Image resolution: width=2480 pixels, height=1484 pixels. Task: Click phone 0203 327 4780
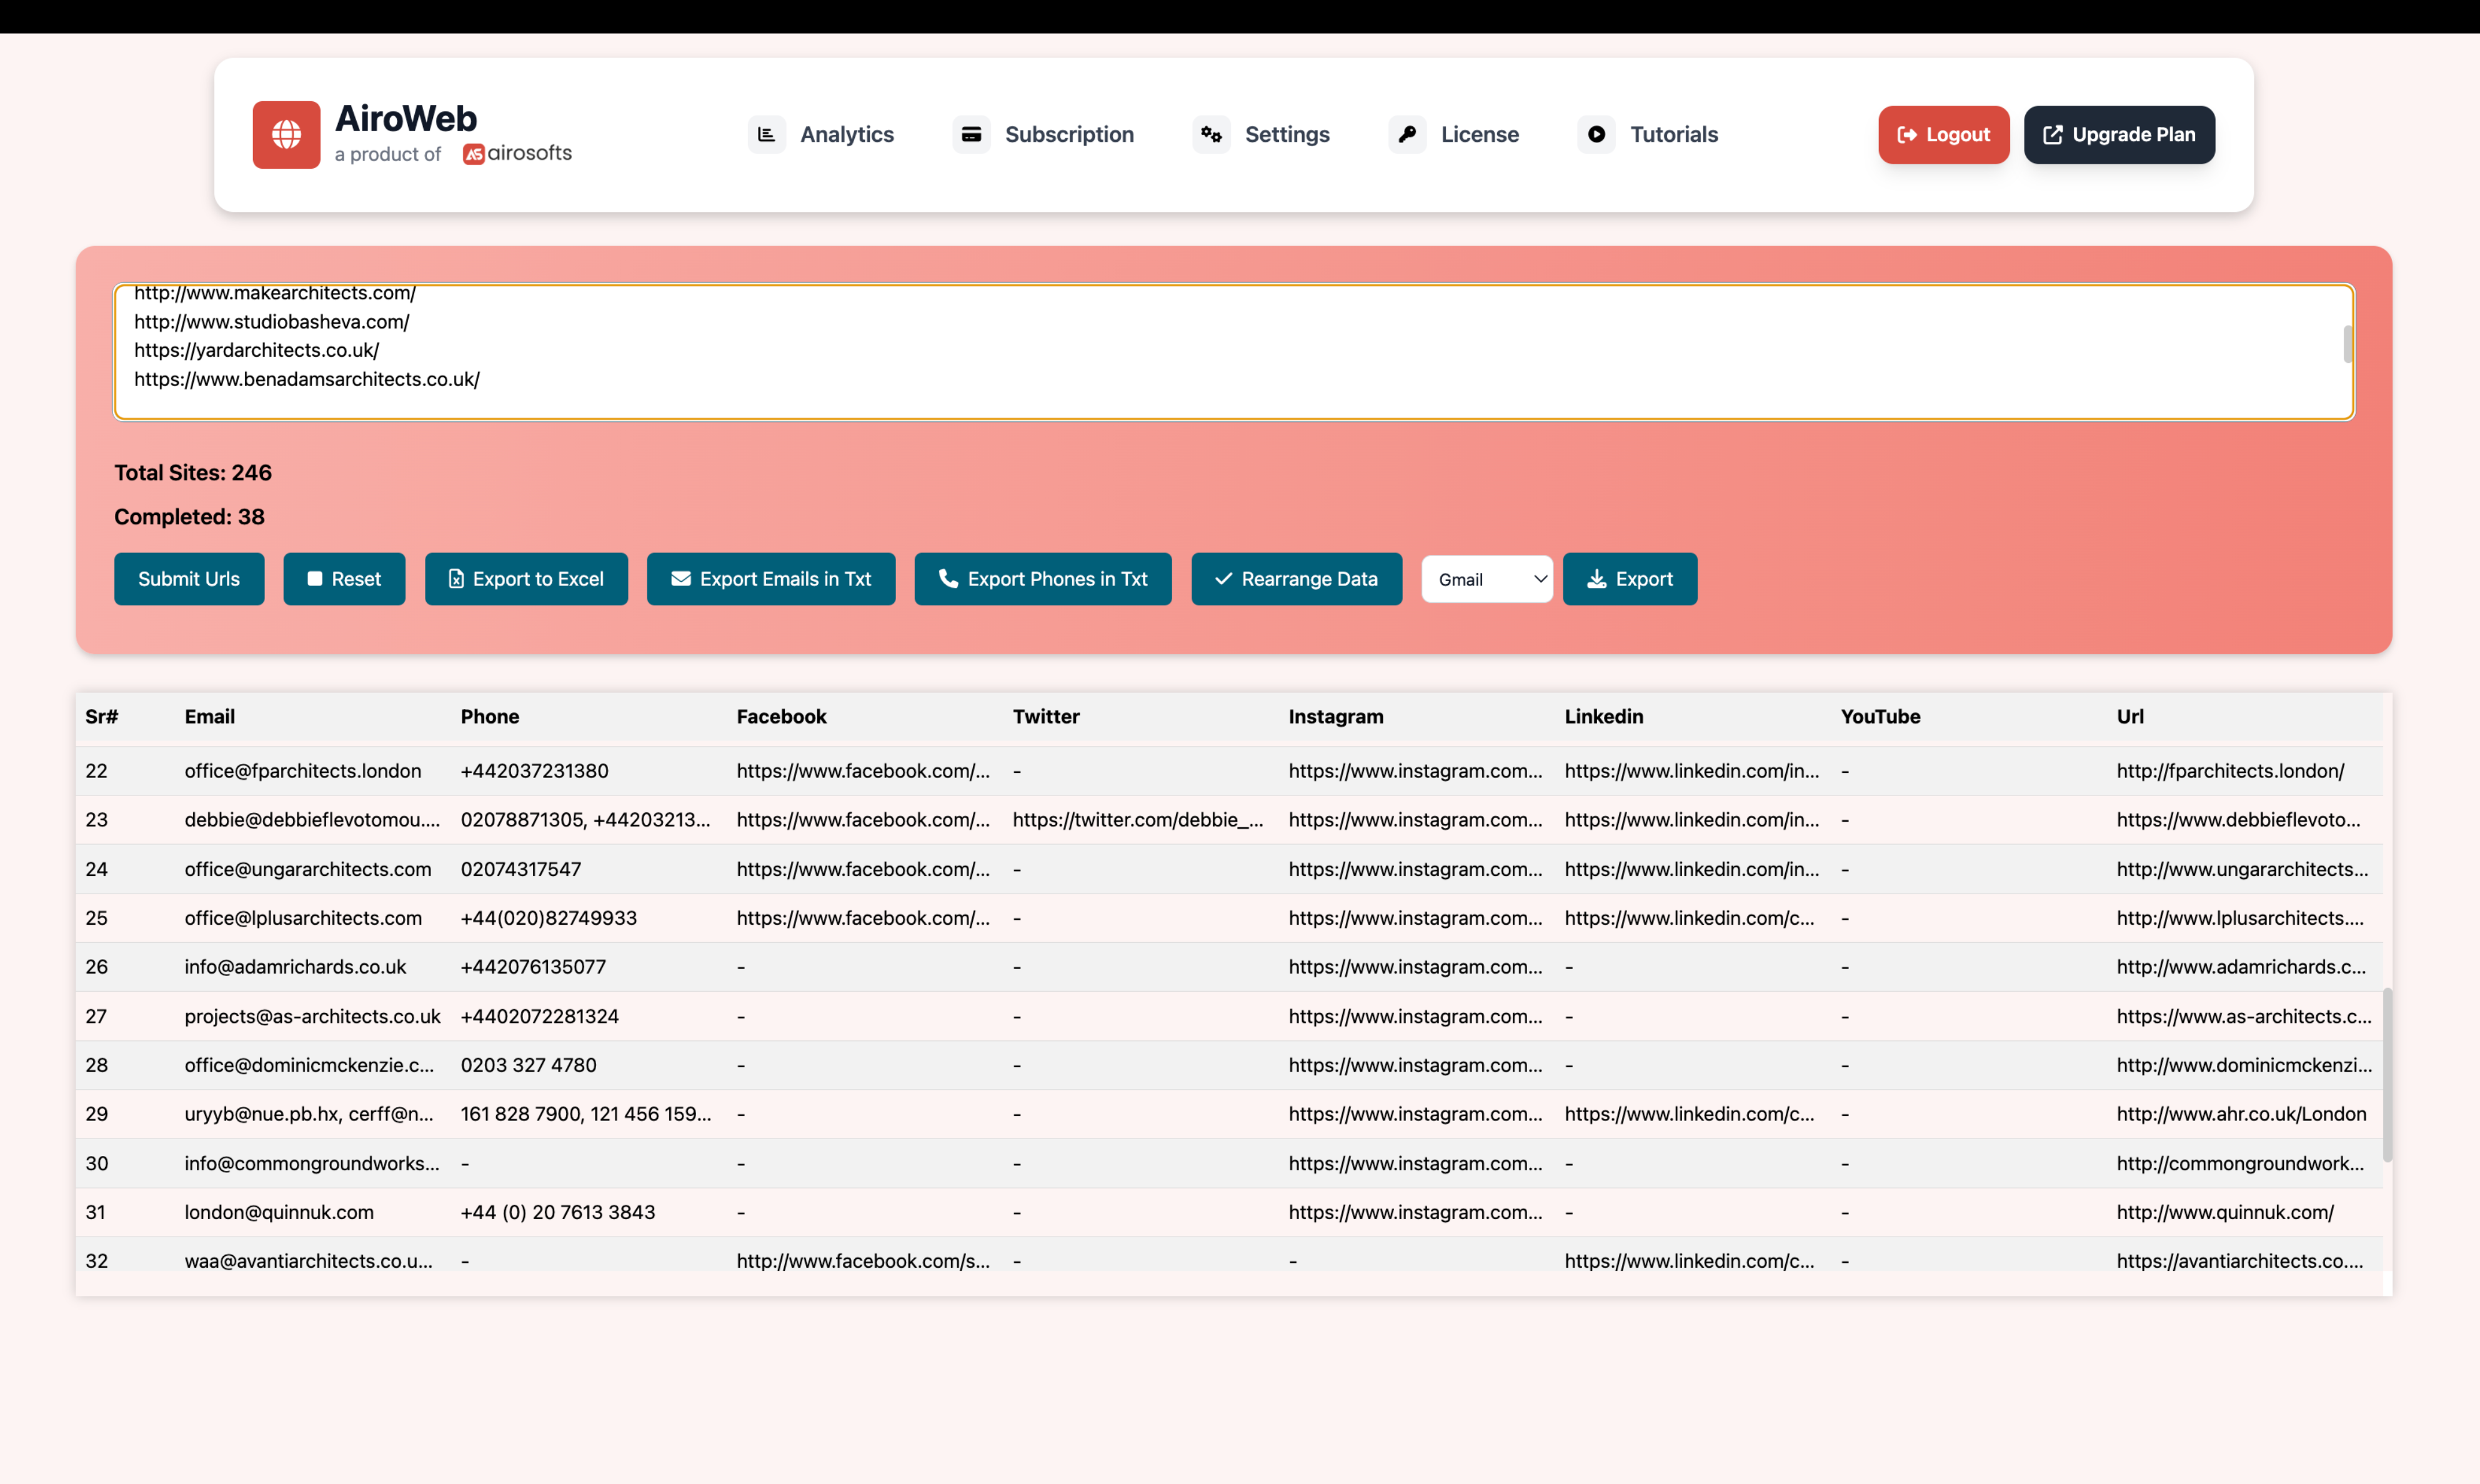pyautogui.click(x=528, y=1065)
